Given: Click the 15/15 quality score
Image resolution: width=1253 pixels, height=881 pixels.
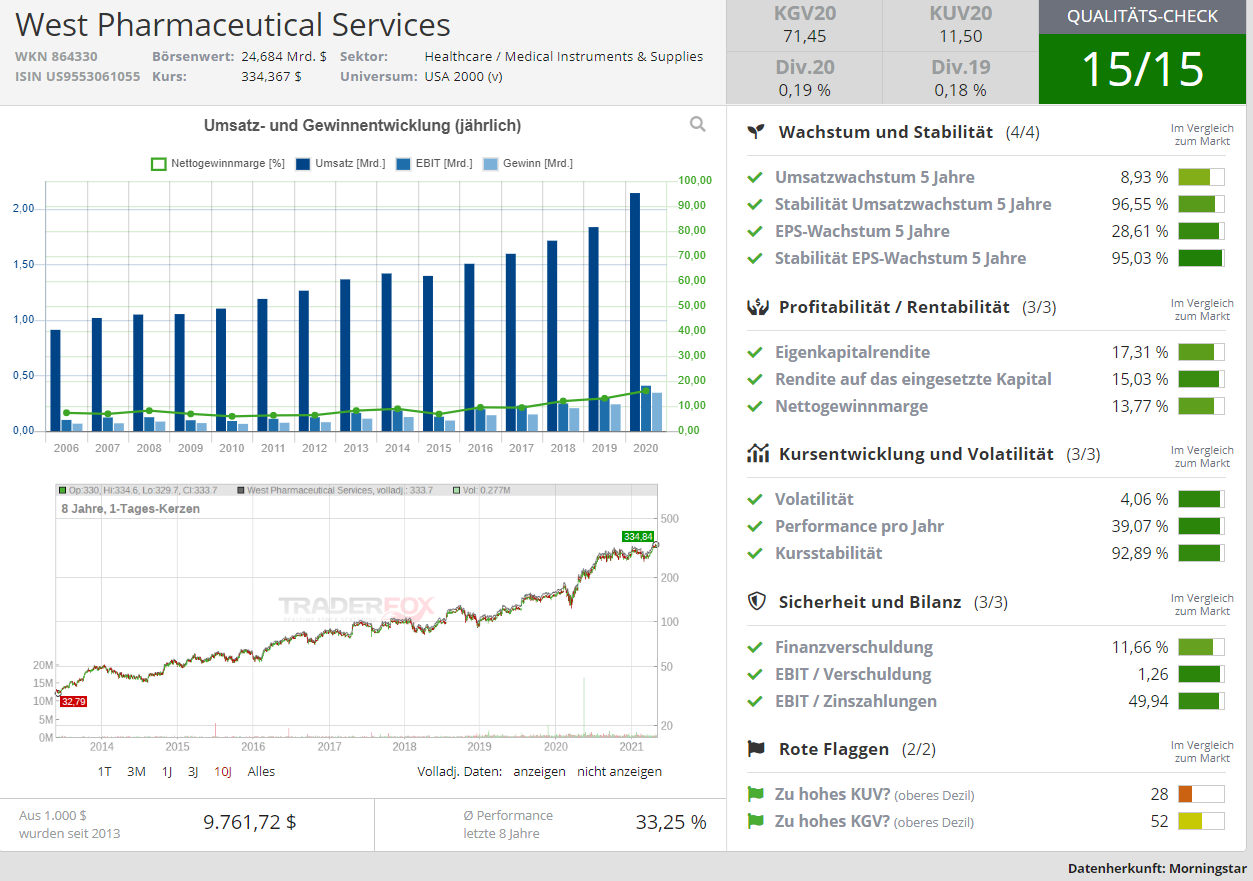Looking at the screenshot, I should click(1143, 69).
